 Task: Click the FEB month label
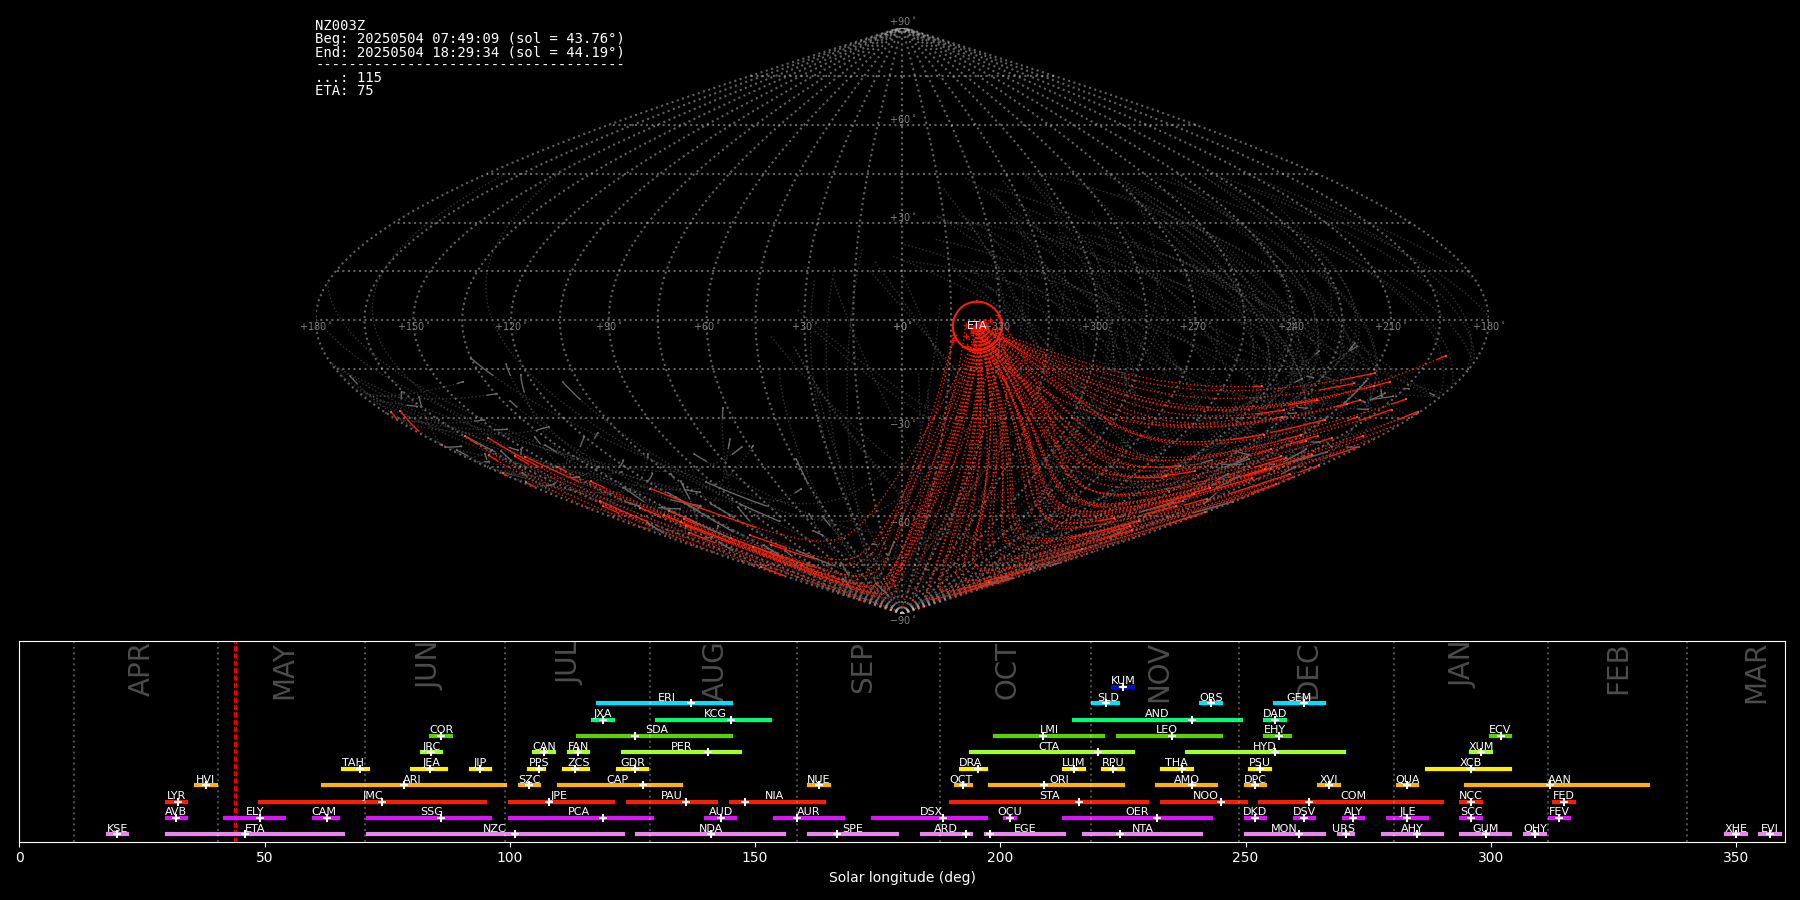(x=1618, y=670)
